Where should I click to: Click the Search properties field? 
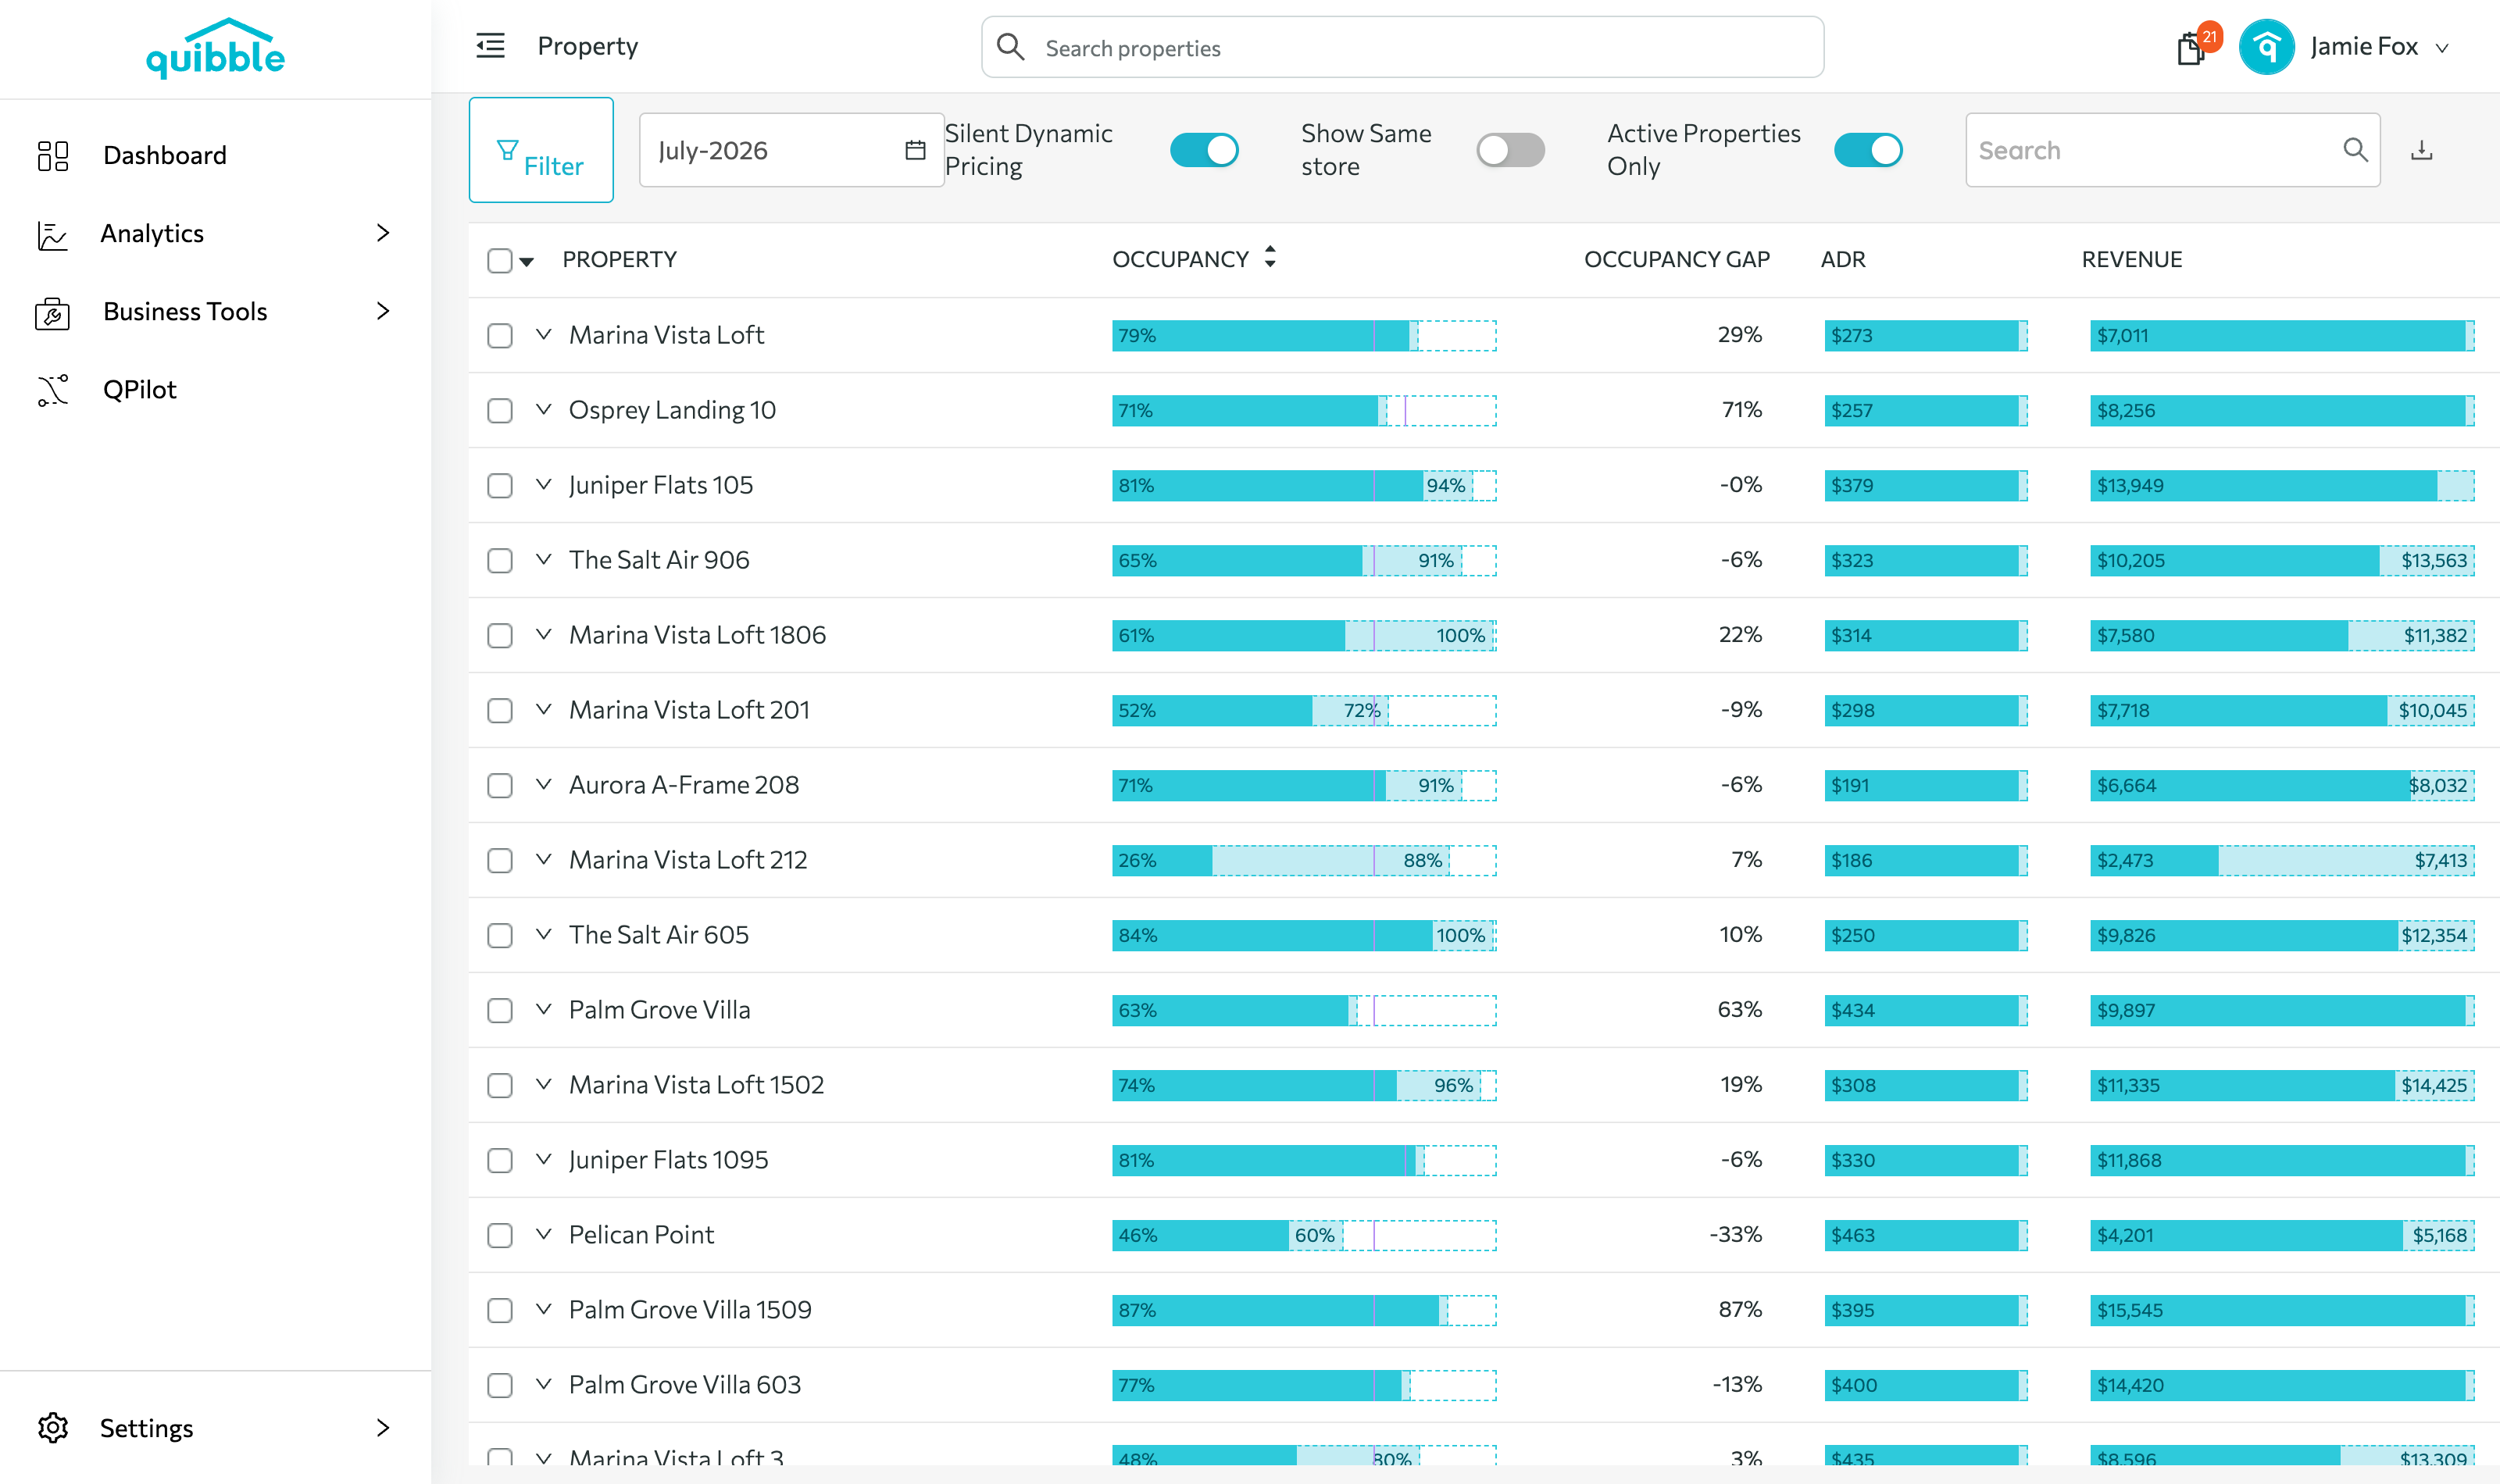point(1402,47)
